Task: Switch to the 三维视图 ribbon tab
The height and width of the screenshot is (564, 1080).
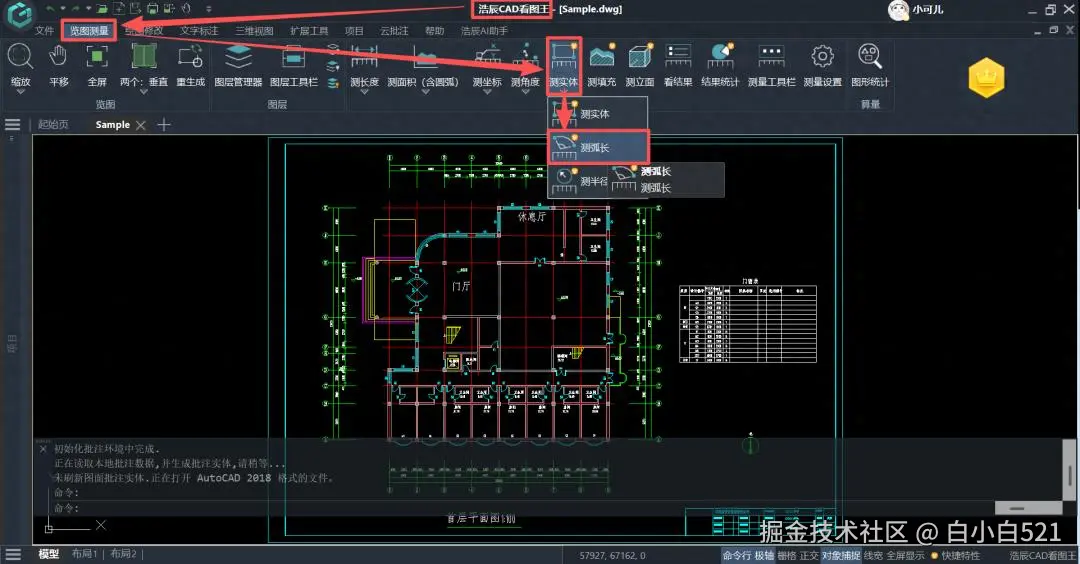Action: click(x=254, y=31)
